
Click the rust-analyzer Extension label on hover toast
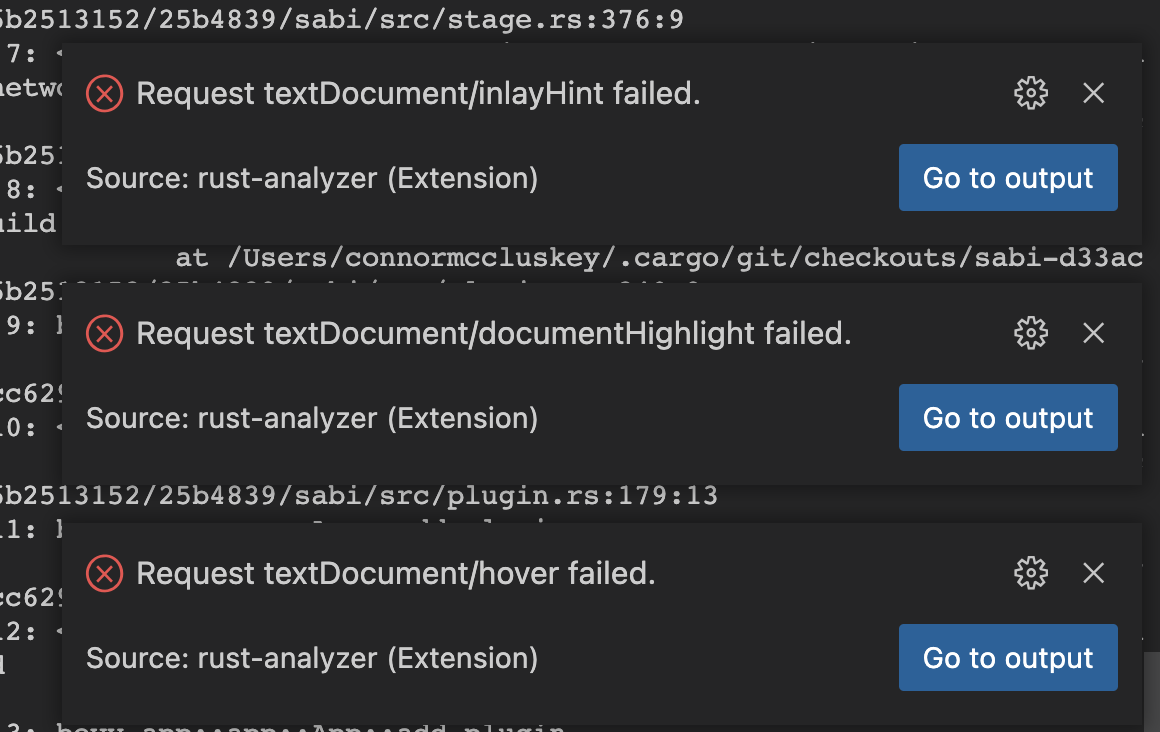312,658
